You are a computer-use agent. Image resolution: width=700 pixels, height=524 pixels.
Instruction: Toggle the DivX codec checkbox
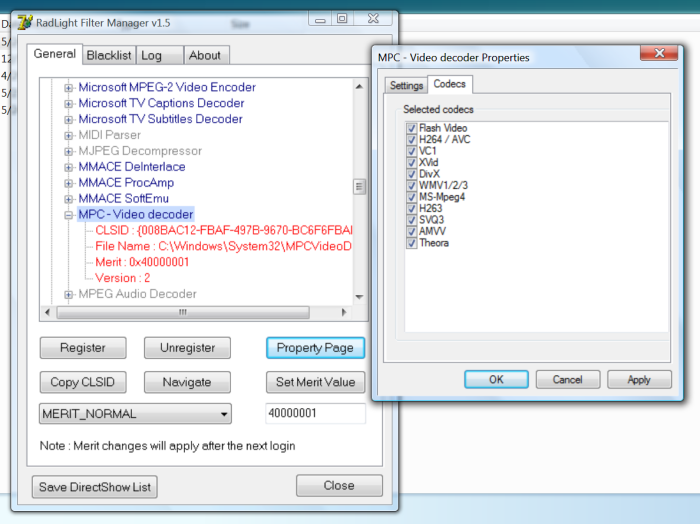tap(411, 174)
